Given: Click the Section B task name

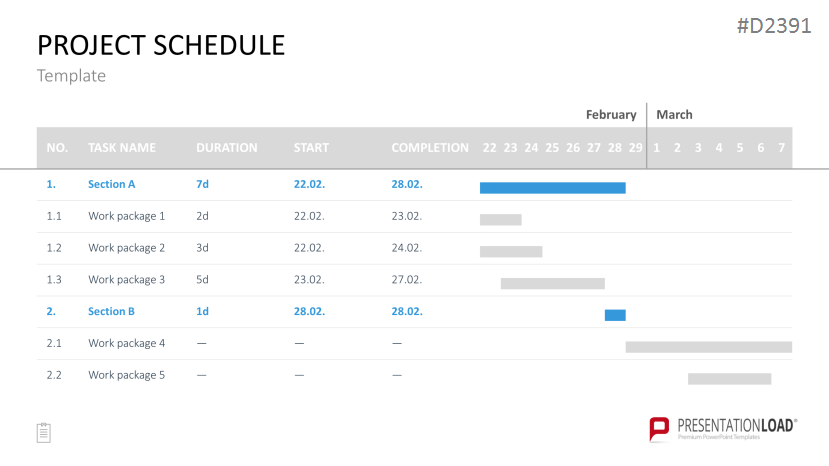Looking at the screenshot, I should coord(111,311).
